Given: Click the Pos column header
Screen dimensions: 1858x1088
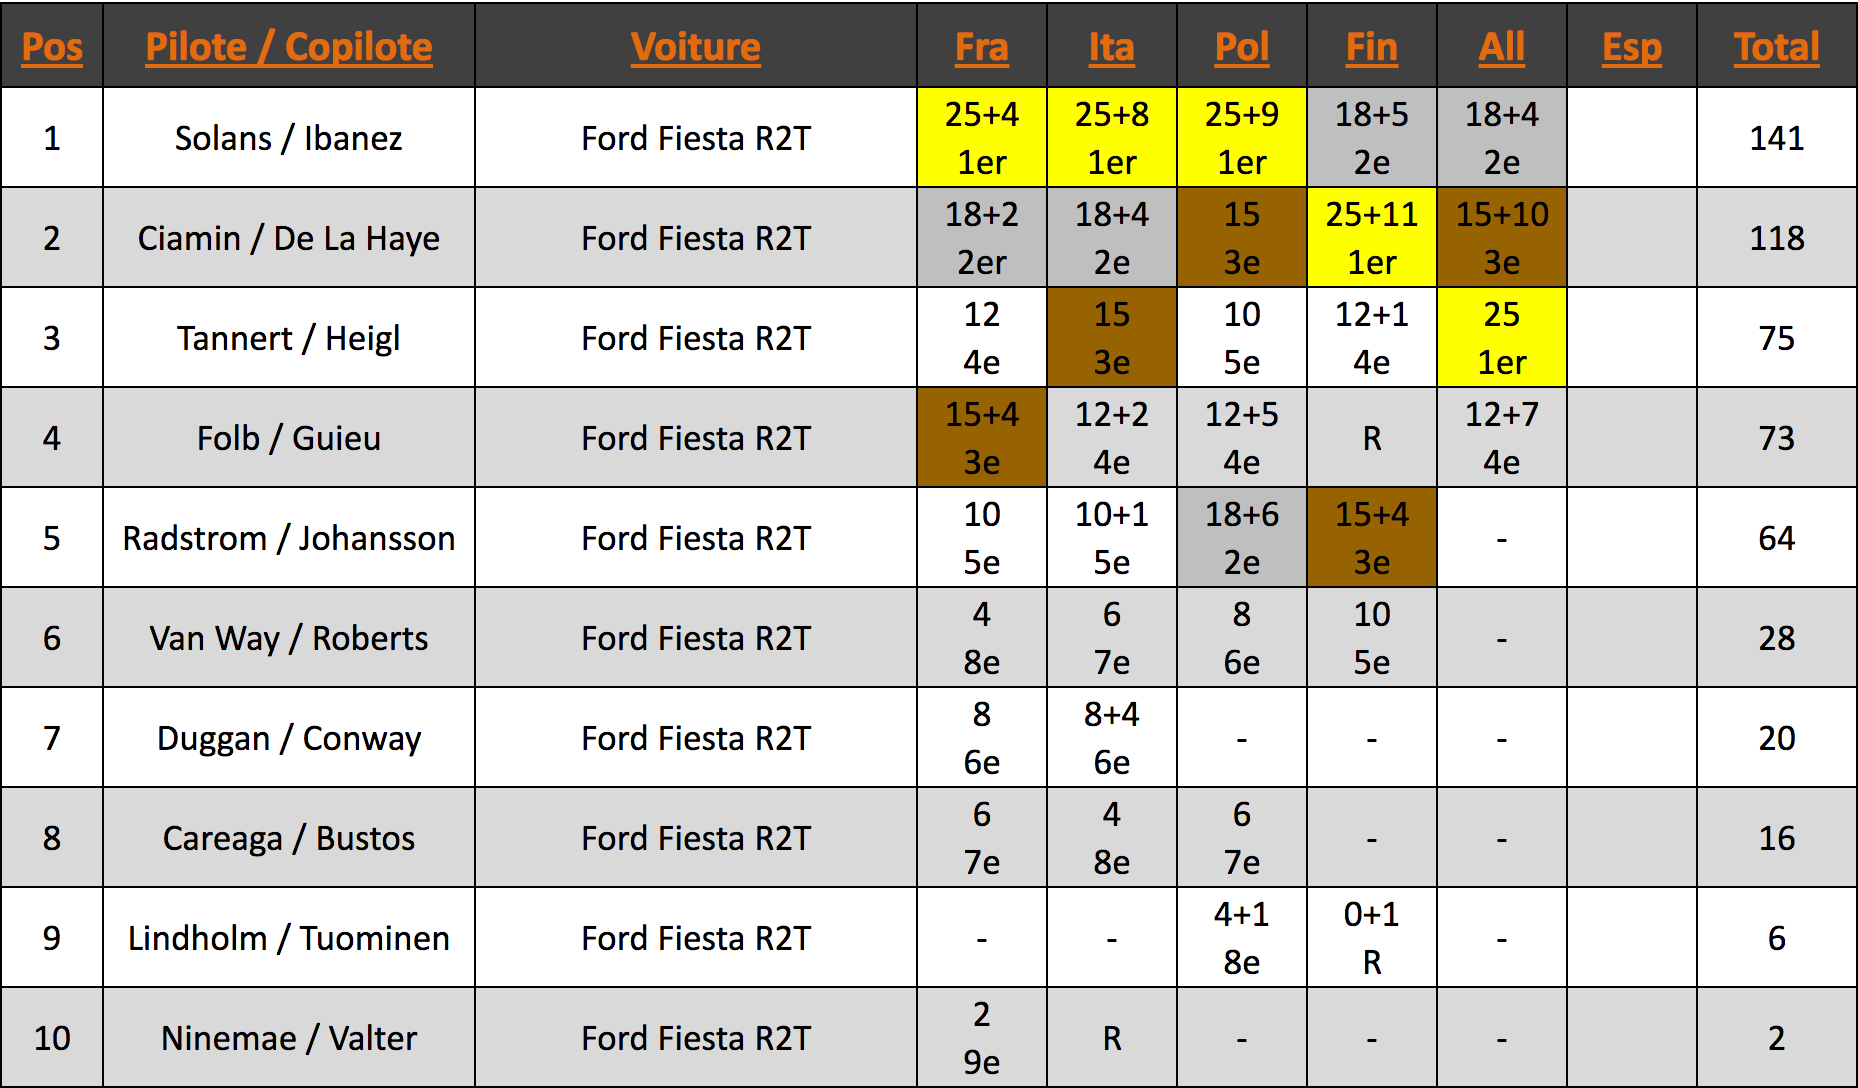Looking at the screenshot, I should click(52, 47).
